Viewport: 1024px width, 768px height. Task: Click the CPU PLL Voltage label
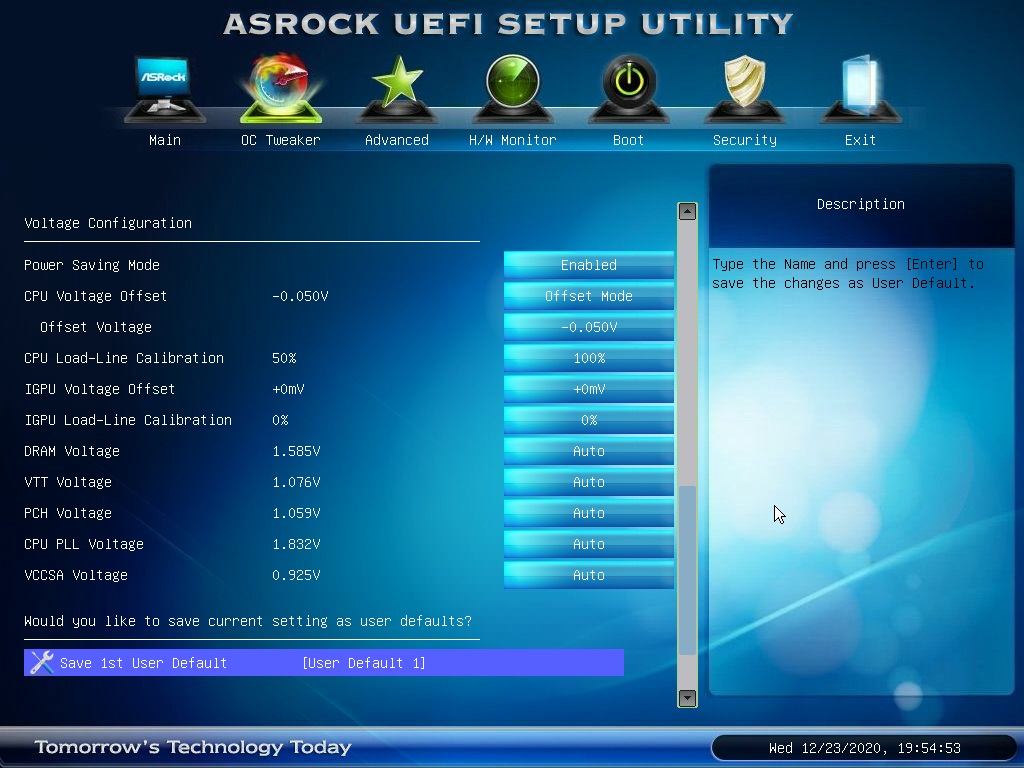point(84,544)
